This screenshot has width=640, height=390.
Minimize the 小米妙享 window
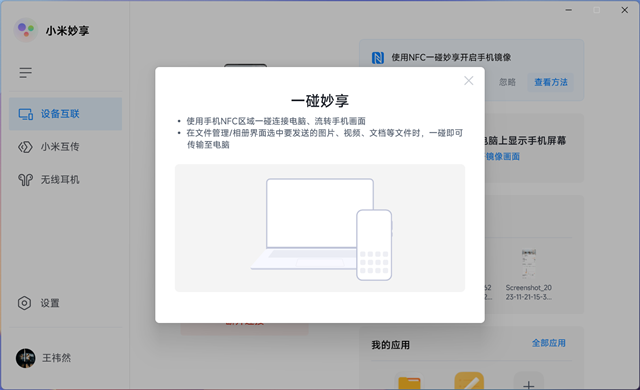[569, 10]
